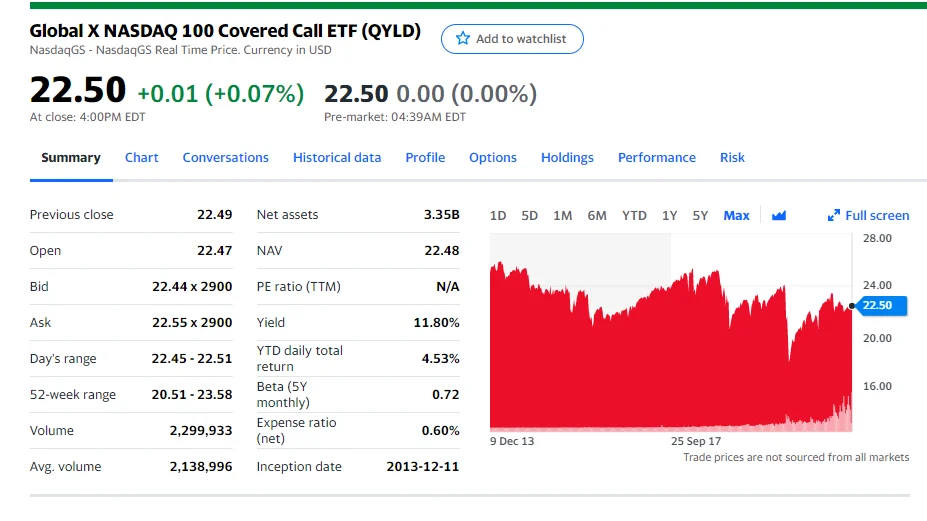Open the Chart tab
Viewport: 927px width, 521px height.
(141, 157)
